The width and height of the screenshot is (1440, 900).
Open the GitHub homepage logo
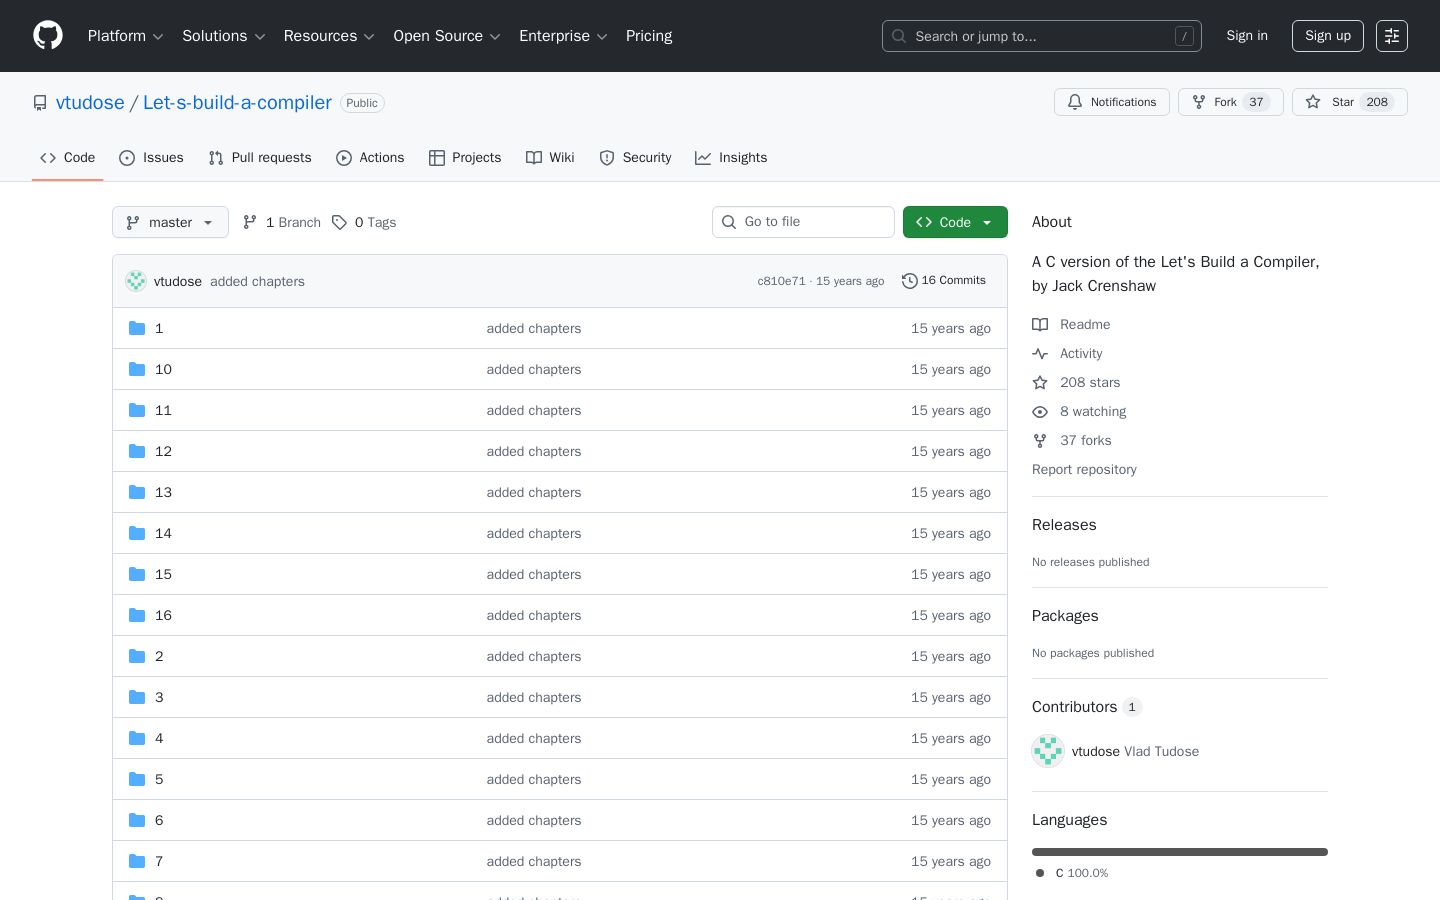[x=48, y=36]
